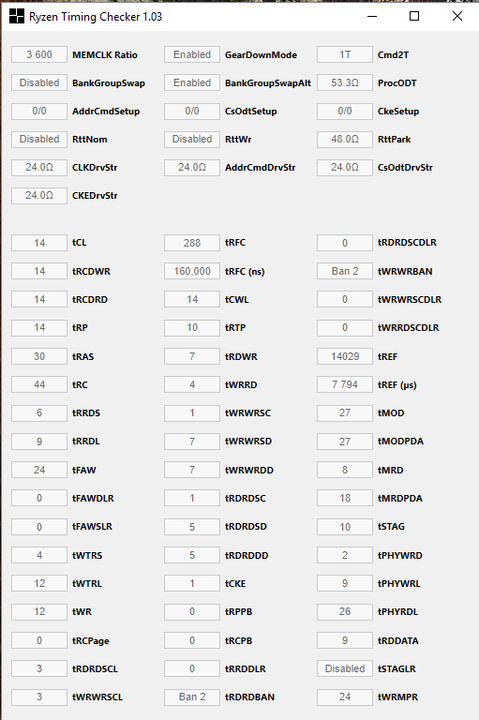479x720 pixels.
Task: Click the RttPark 48.0Ω field
Action: click(345, 139)
